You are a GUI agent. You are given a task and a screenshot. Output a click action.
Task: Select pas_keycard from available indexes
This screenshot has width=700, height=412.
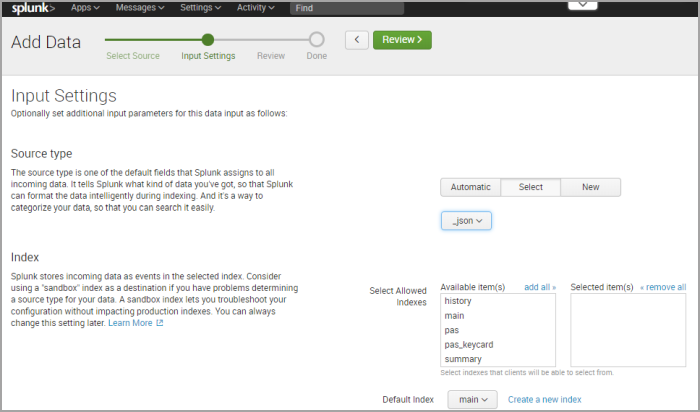(x=469, y=345)
